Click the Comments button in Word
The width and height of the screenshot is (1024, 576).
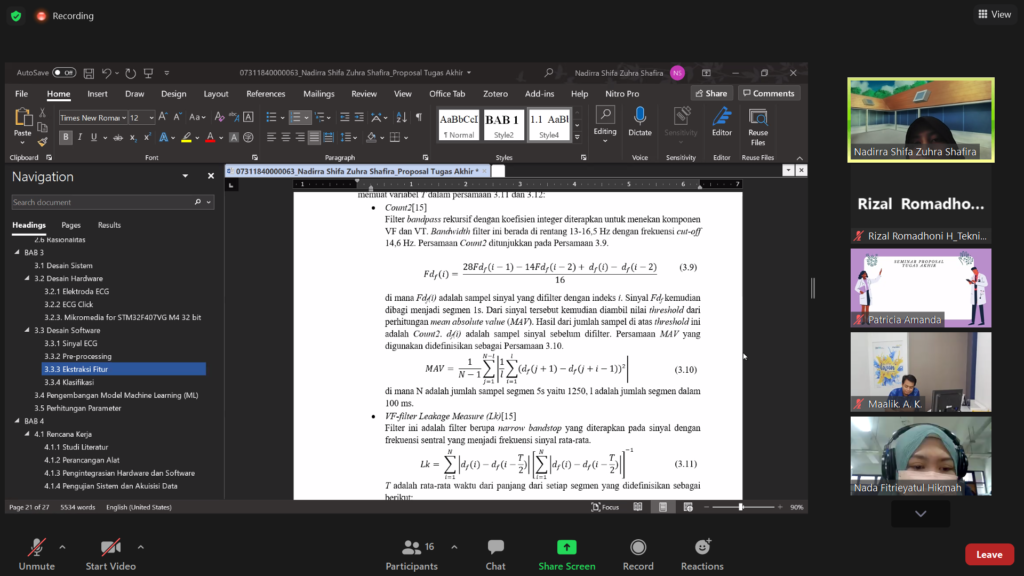click(x=768, y=94)
